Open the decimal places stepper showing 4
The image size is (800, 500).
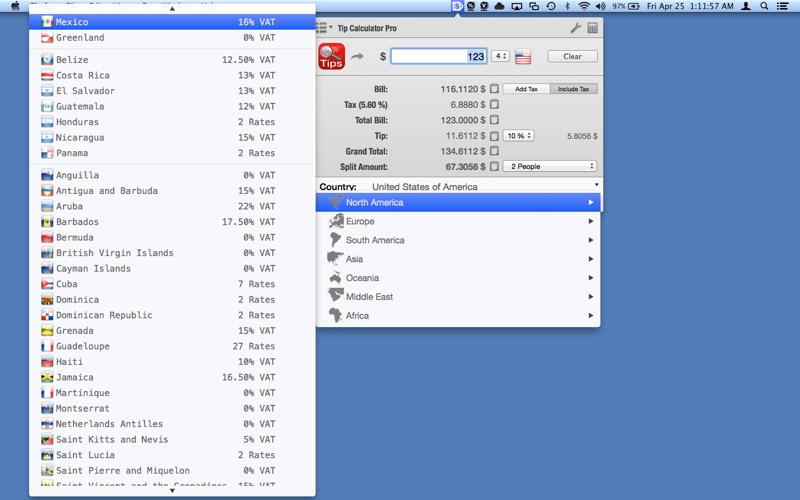[x=500, y=56]
